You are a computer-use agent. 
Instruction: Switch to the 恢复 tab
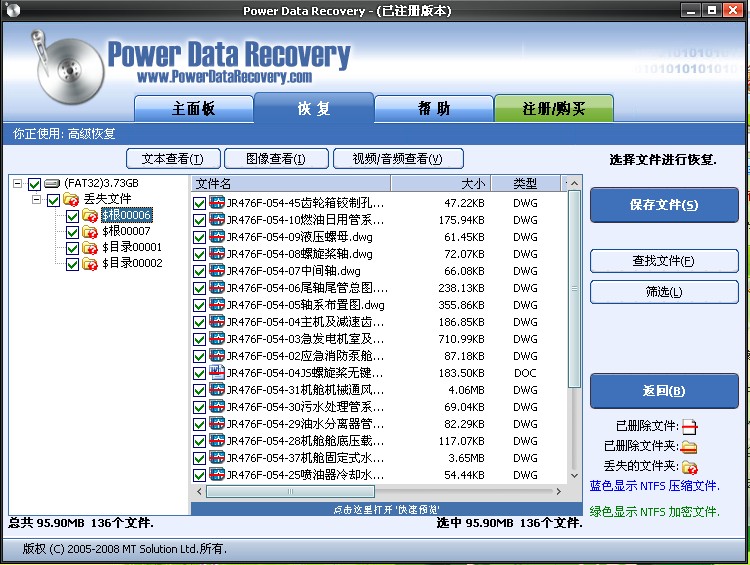pos(314,108)
